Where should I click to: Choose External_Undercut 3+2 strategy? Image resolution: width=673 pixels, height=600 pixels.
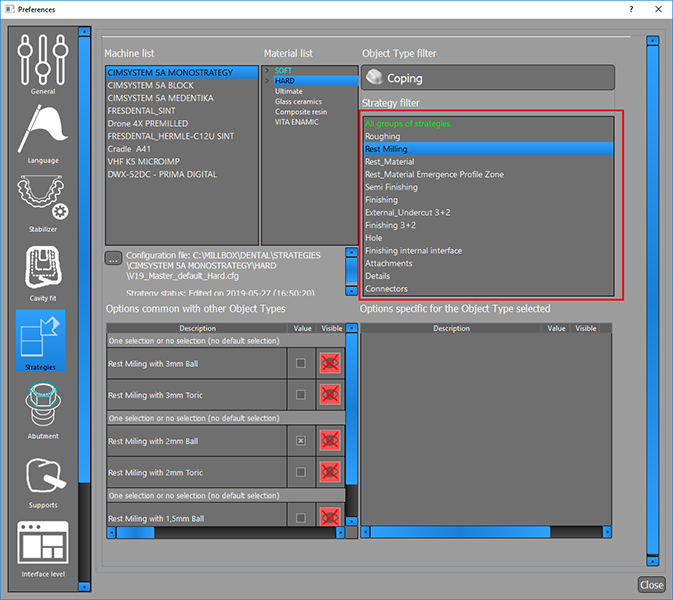pyautogui.click(x=488, y=212)
